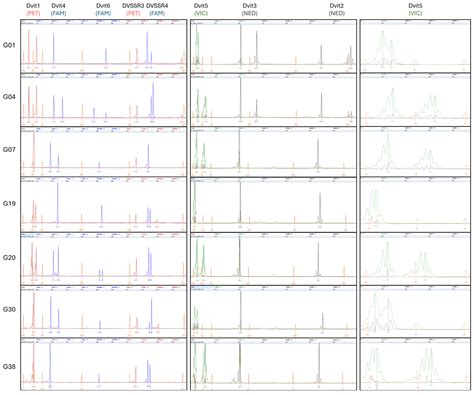Open the G30 left PET/FAM electropherogram panel
The height and width of the screenshot is (395, 474).
coord(103,311)
